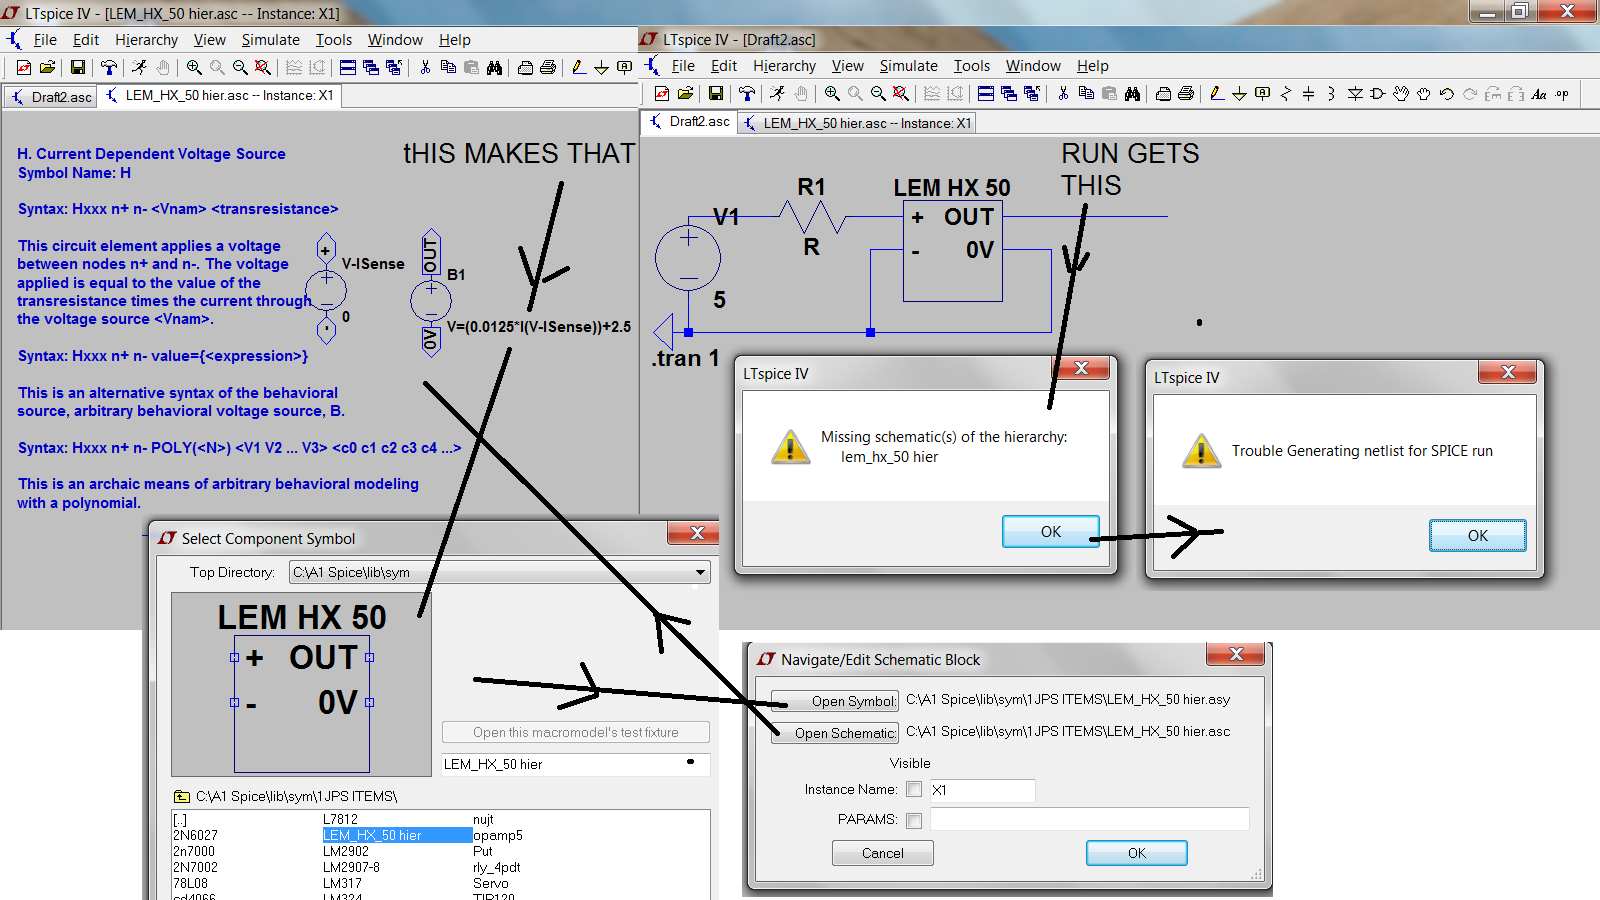Screen dimensions: 1600x900
Task: Select the Component gate tool in Draft2 toolbar
Action: 1377,93
